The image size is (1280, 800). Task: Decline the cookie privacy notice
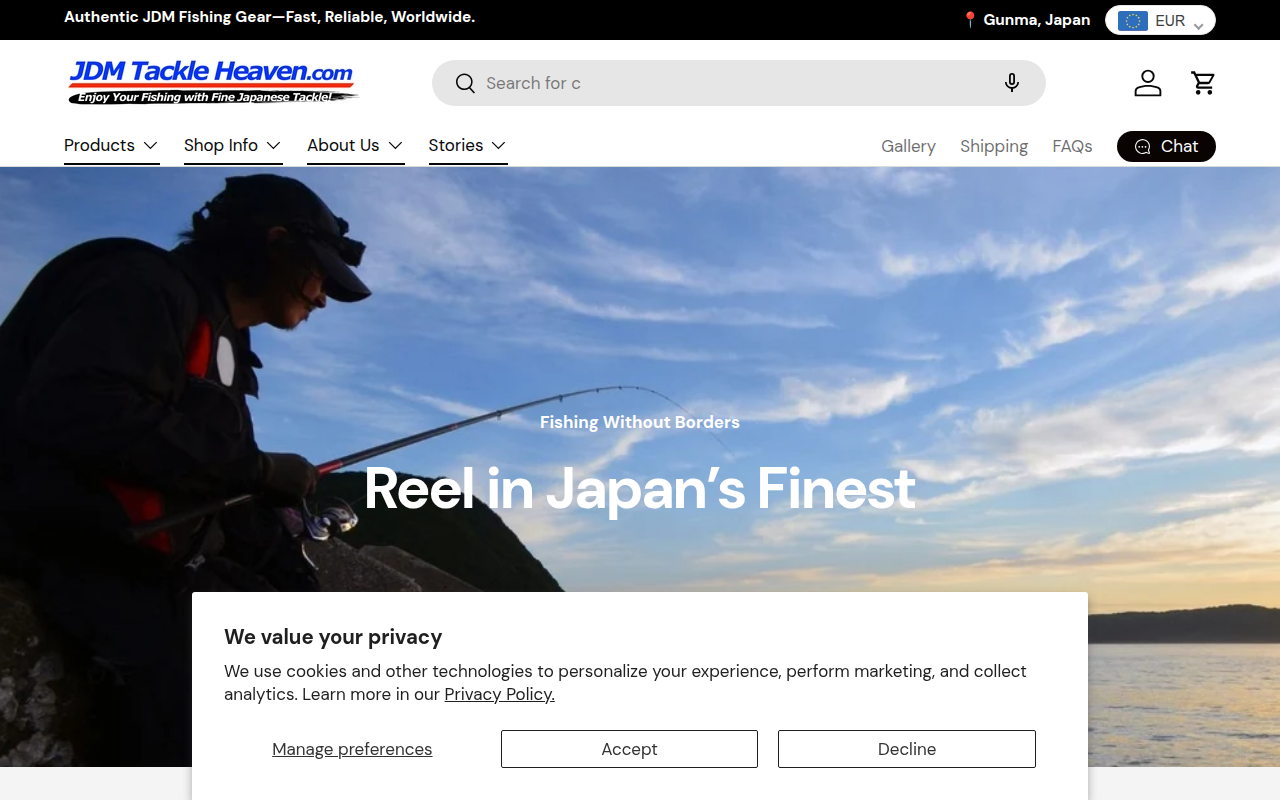[907, 749]
